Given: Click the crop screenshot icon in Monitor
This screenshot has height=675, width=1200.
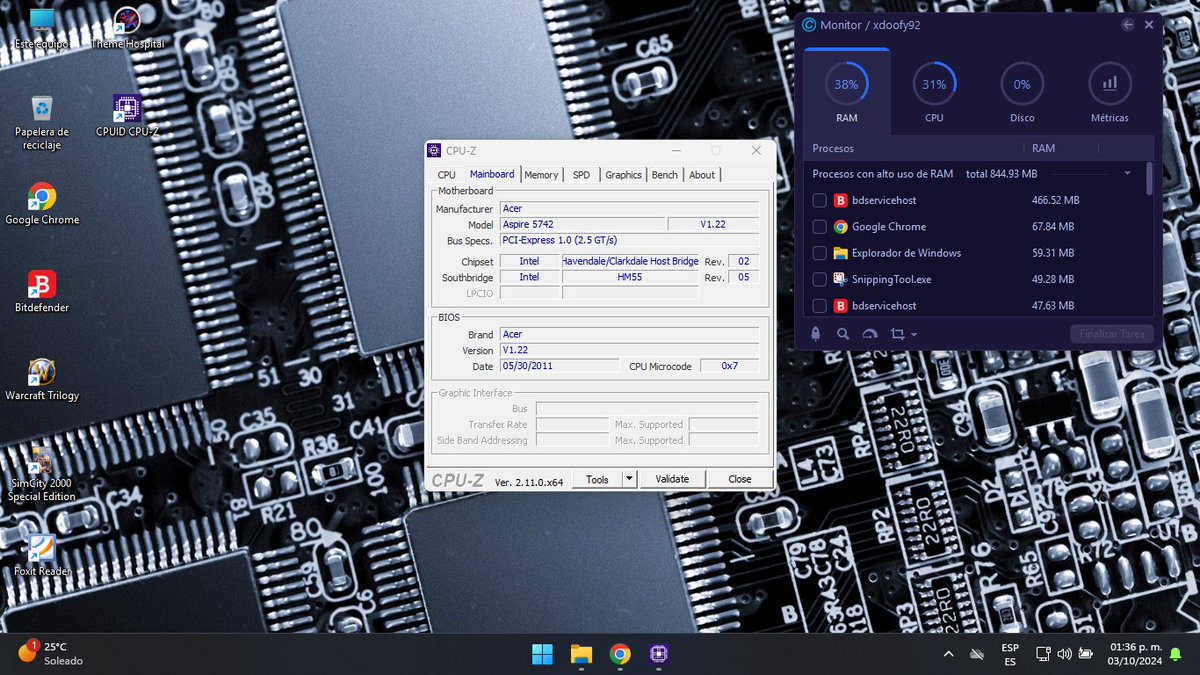Looking at the screenshot, I should pos(897,334).
